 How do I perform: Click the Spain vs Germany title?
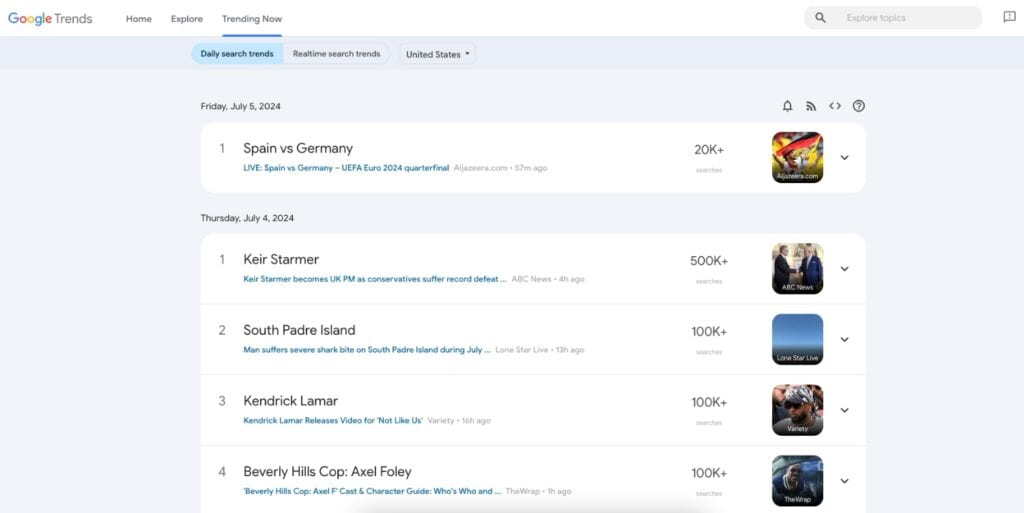[298, 148]
